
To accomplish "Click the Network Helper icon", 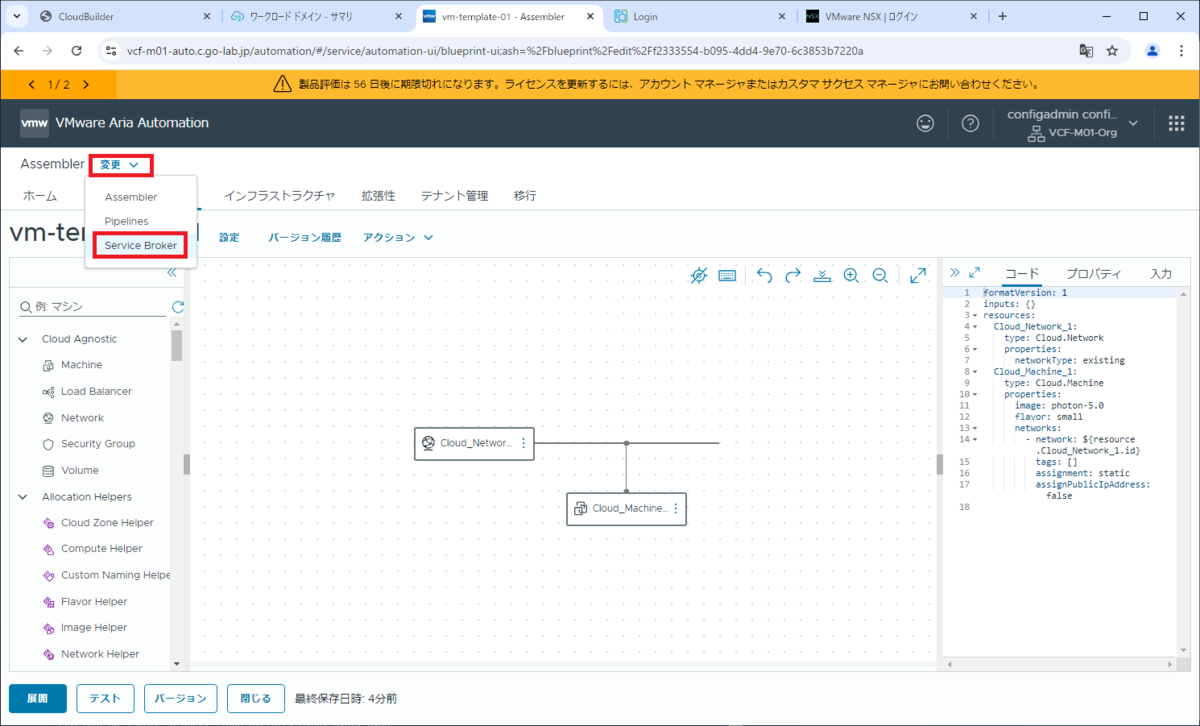I will (48, 654).
